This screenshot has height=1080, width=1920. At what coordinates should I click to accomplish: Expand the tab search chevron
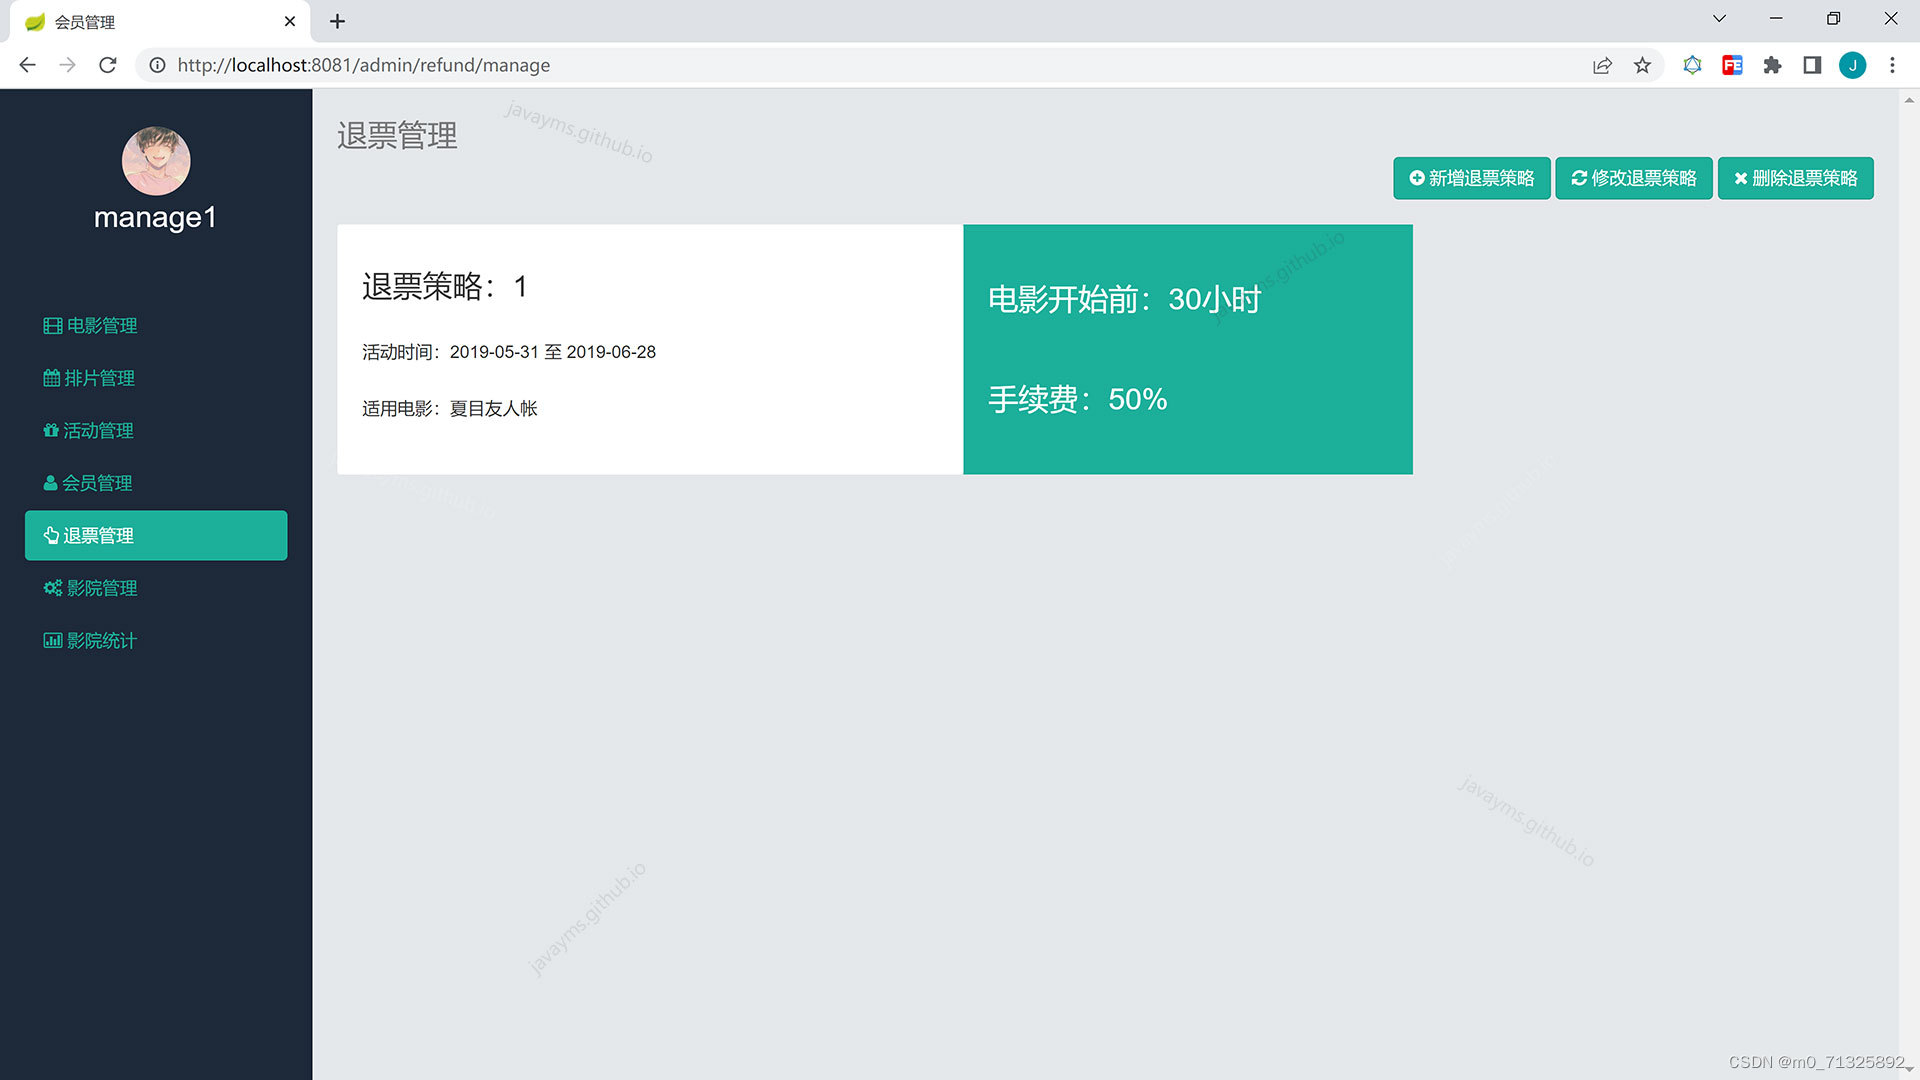coord(1719,19)
